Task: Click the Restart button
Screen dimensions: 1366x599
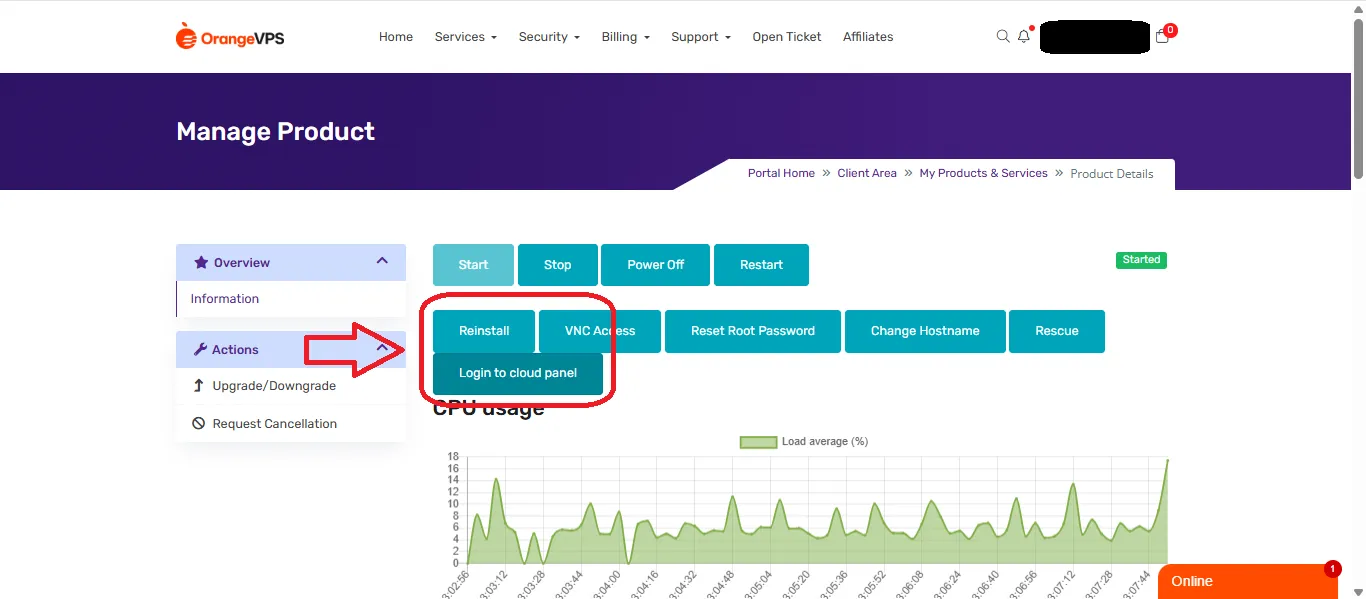Action: click(761, 264)
